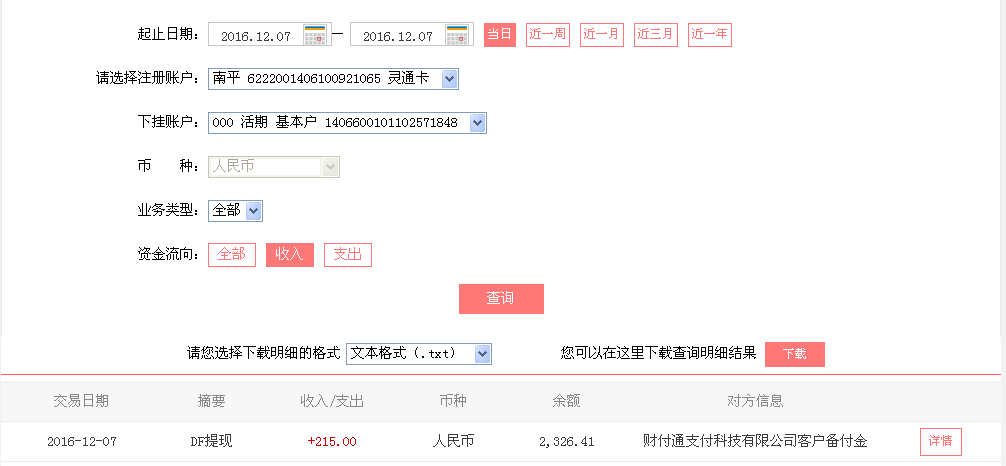Set date range to 近三月
The width and height of the screenshot is (1006, 466).
[656, 35]
